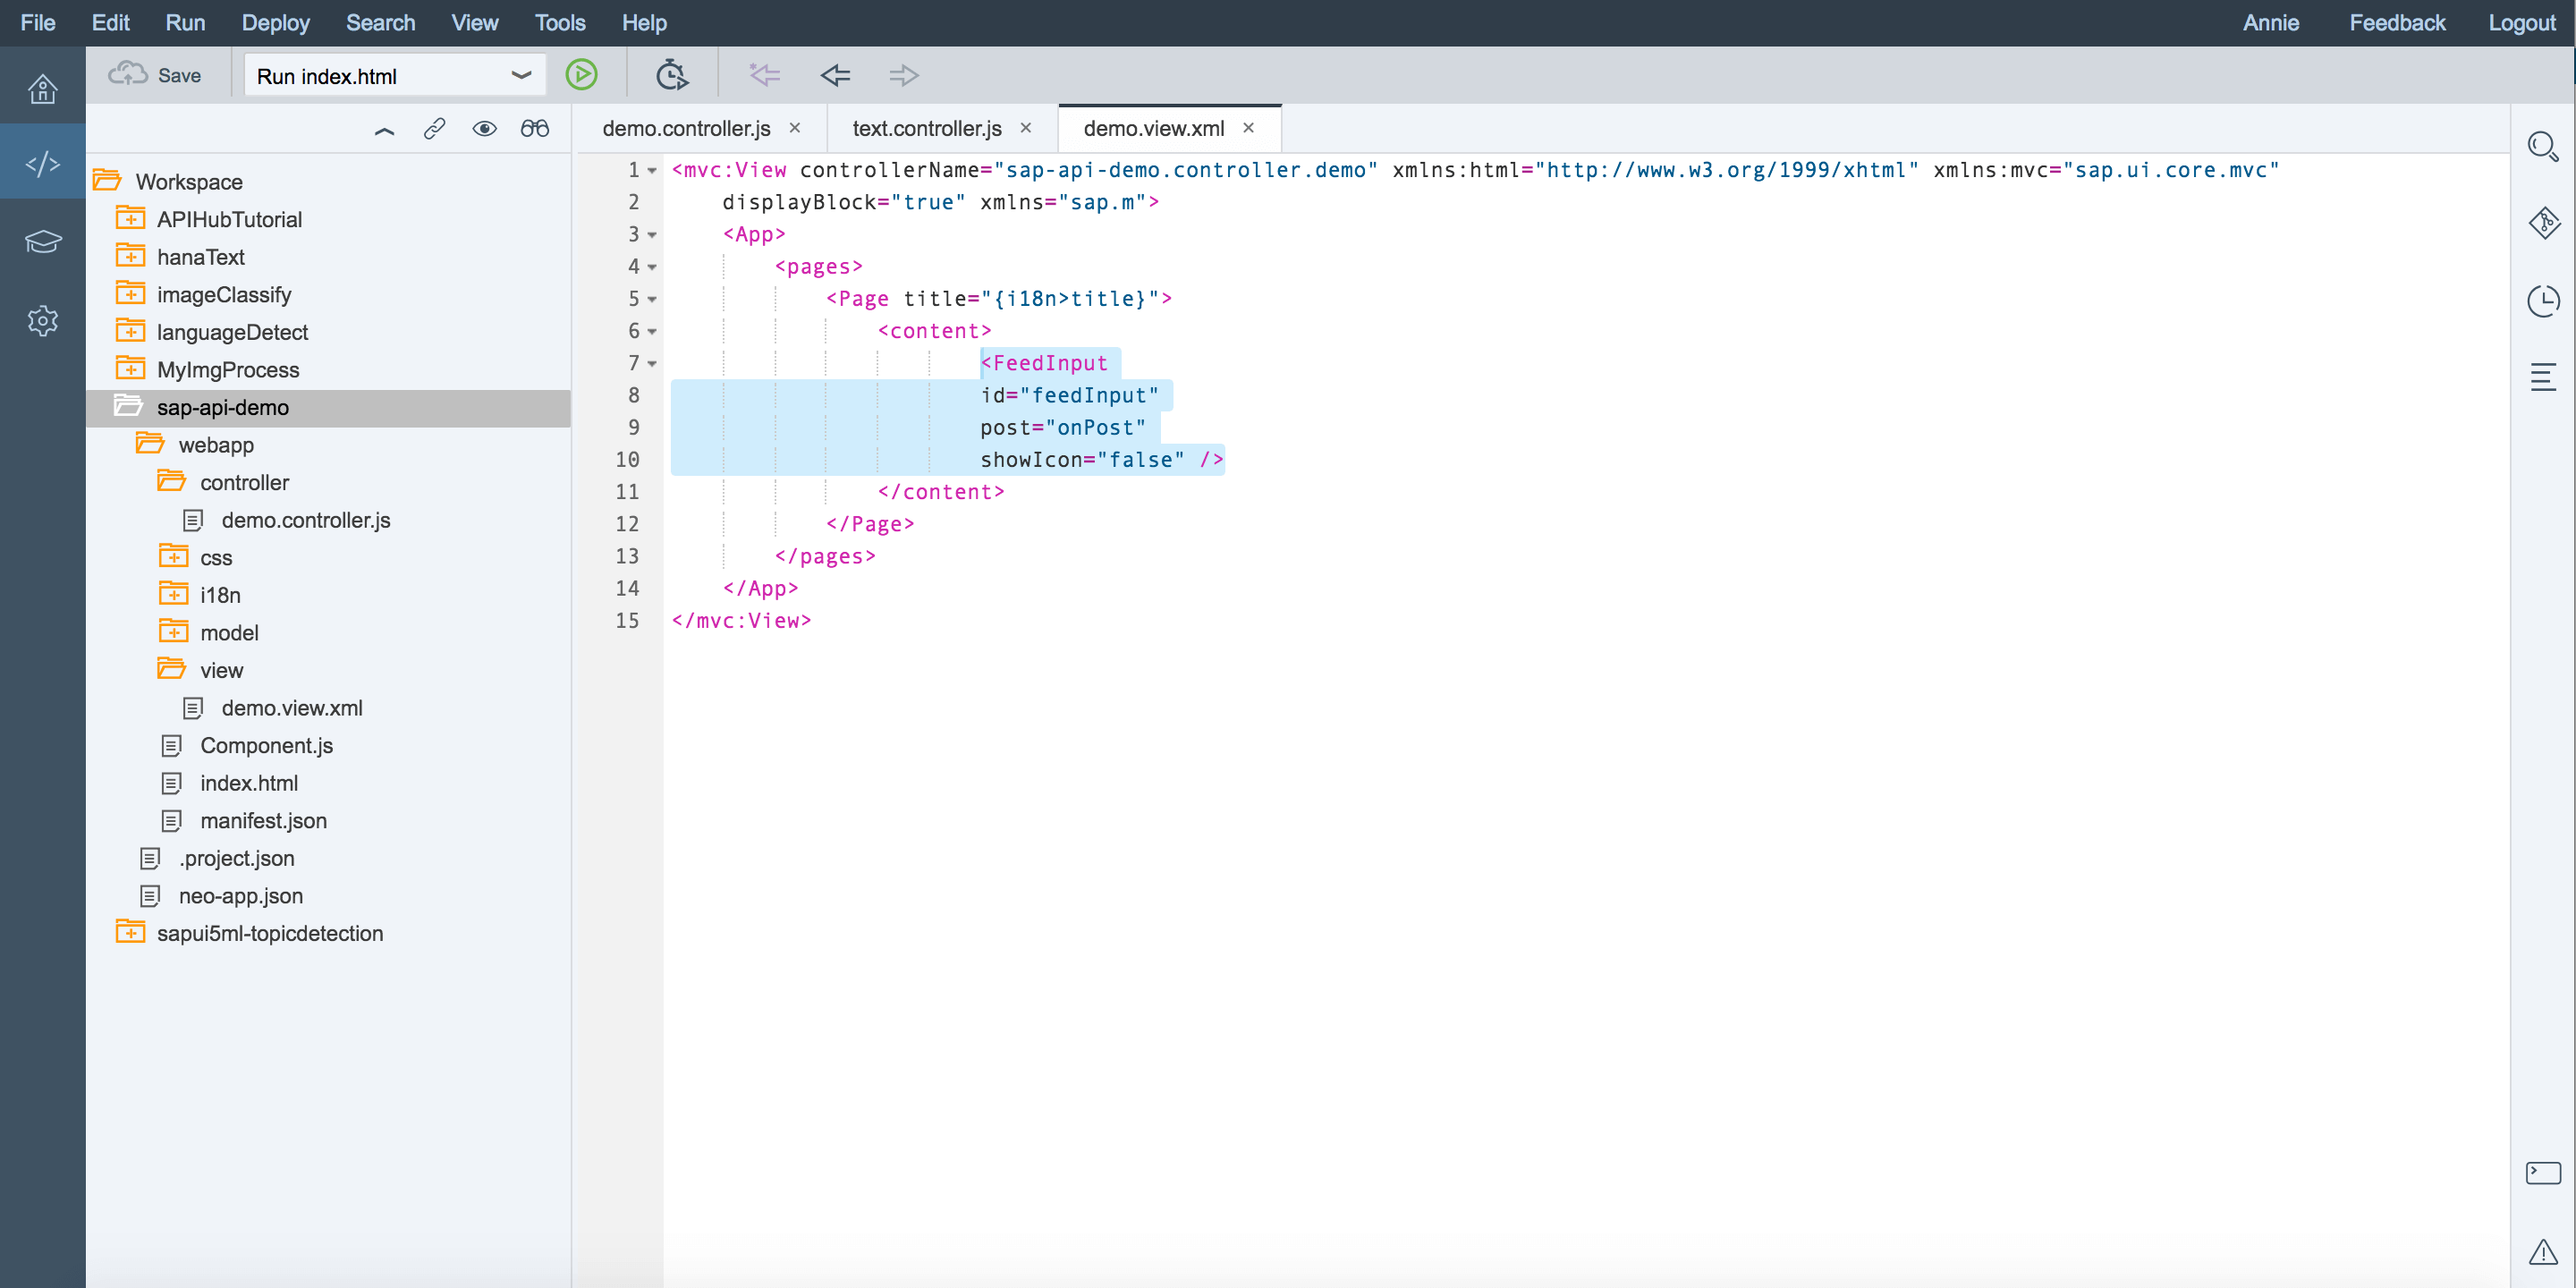
Task: Expand the model folder
Action: (173, 631)
